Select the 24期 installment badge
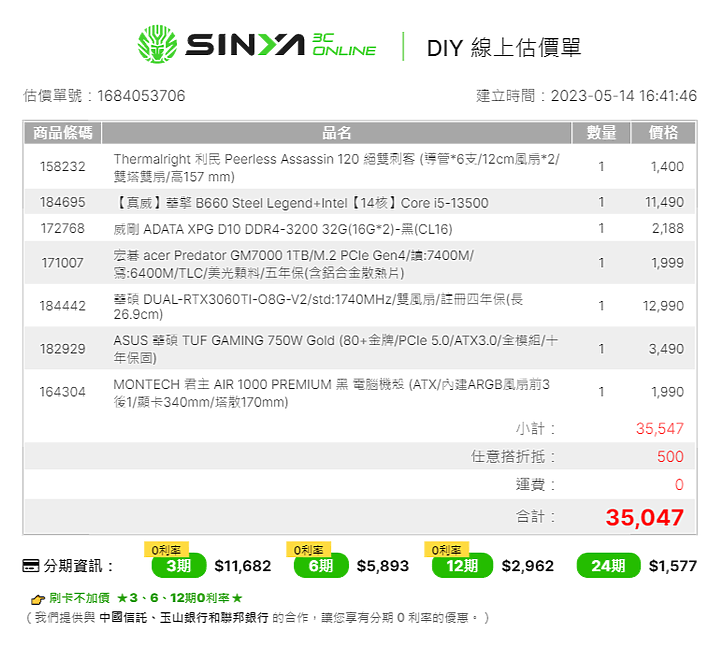This screenshot has height=647, width=720. click(608, 566)
